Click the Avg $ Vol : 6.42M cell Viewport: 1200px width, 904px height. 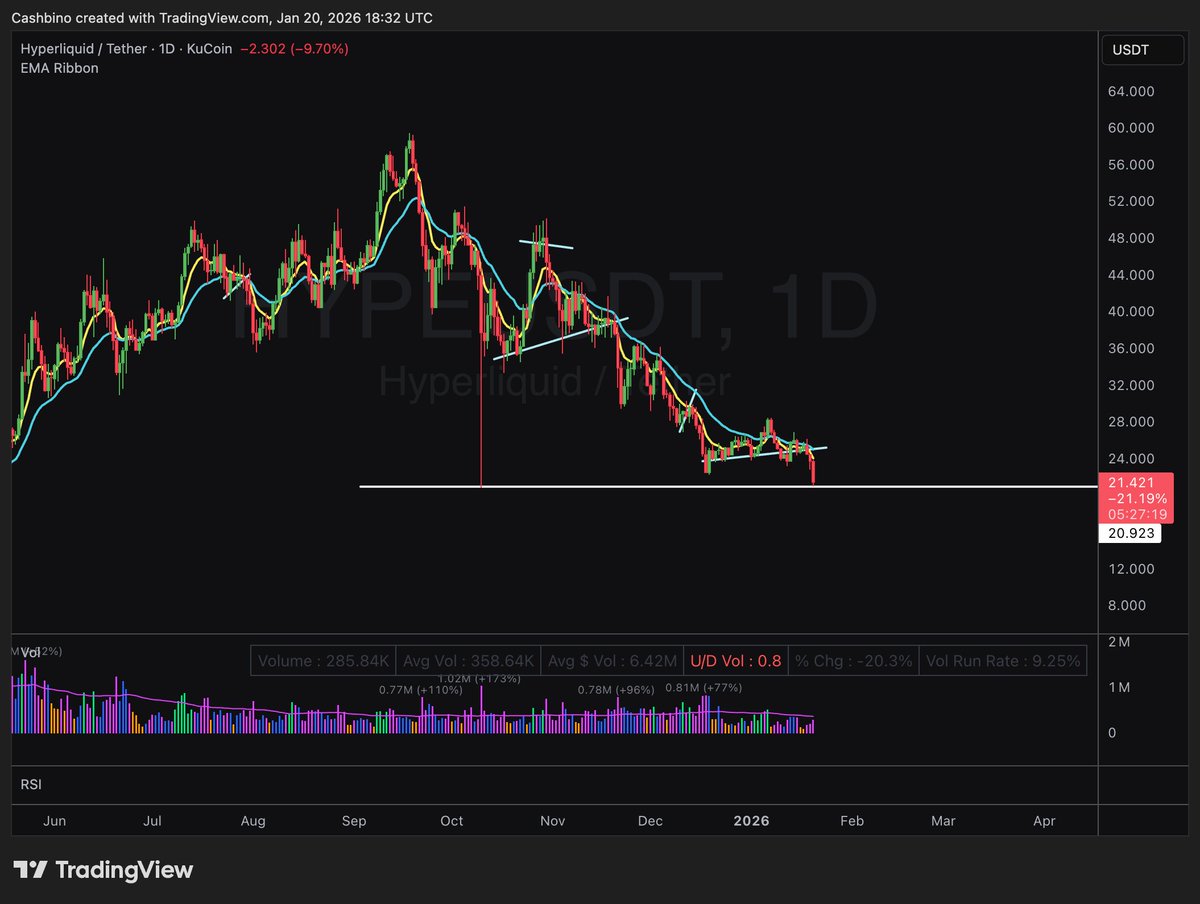tap(611, 661)
